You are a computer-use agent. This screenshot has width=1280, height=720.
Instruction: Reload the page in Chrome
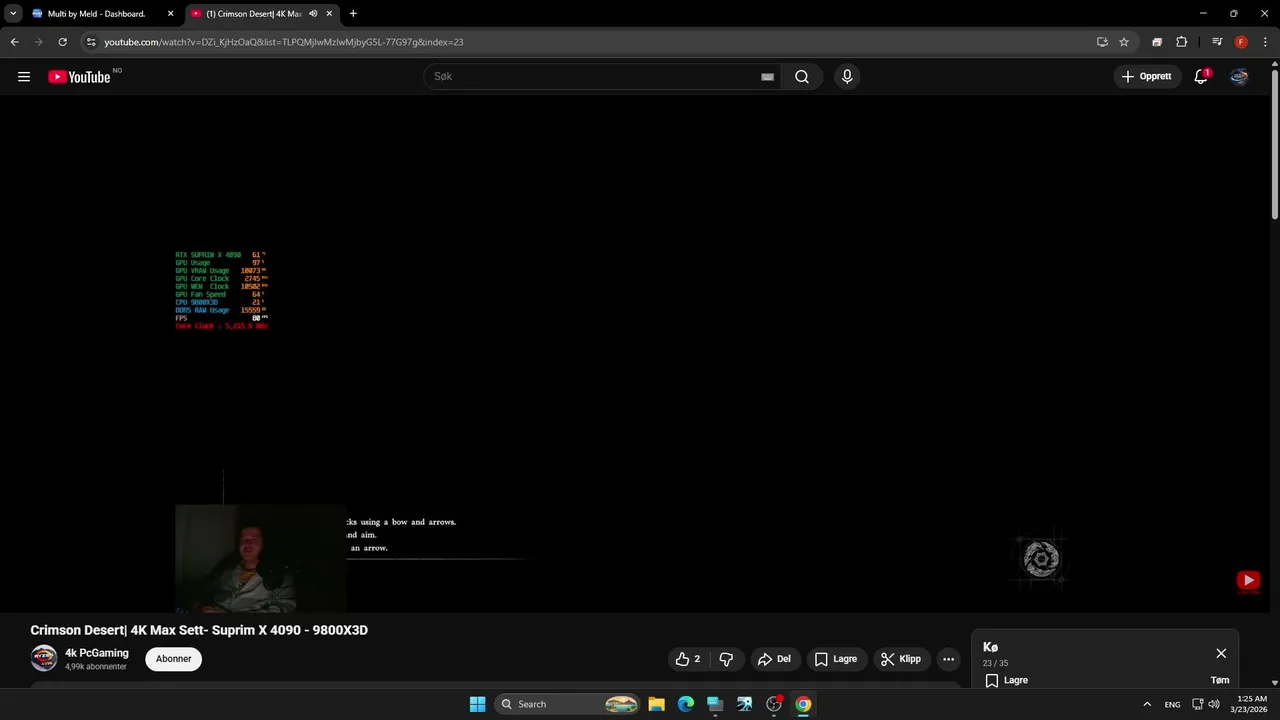click(62, 42)
